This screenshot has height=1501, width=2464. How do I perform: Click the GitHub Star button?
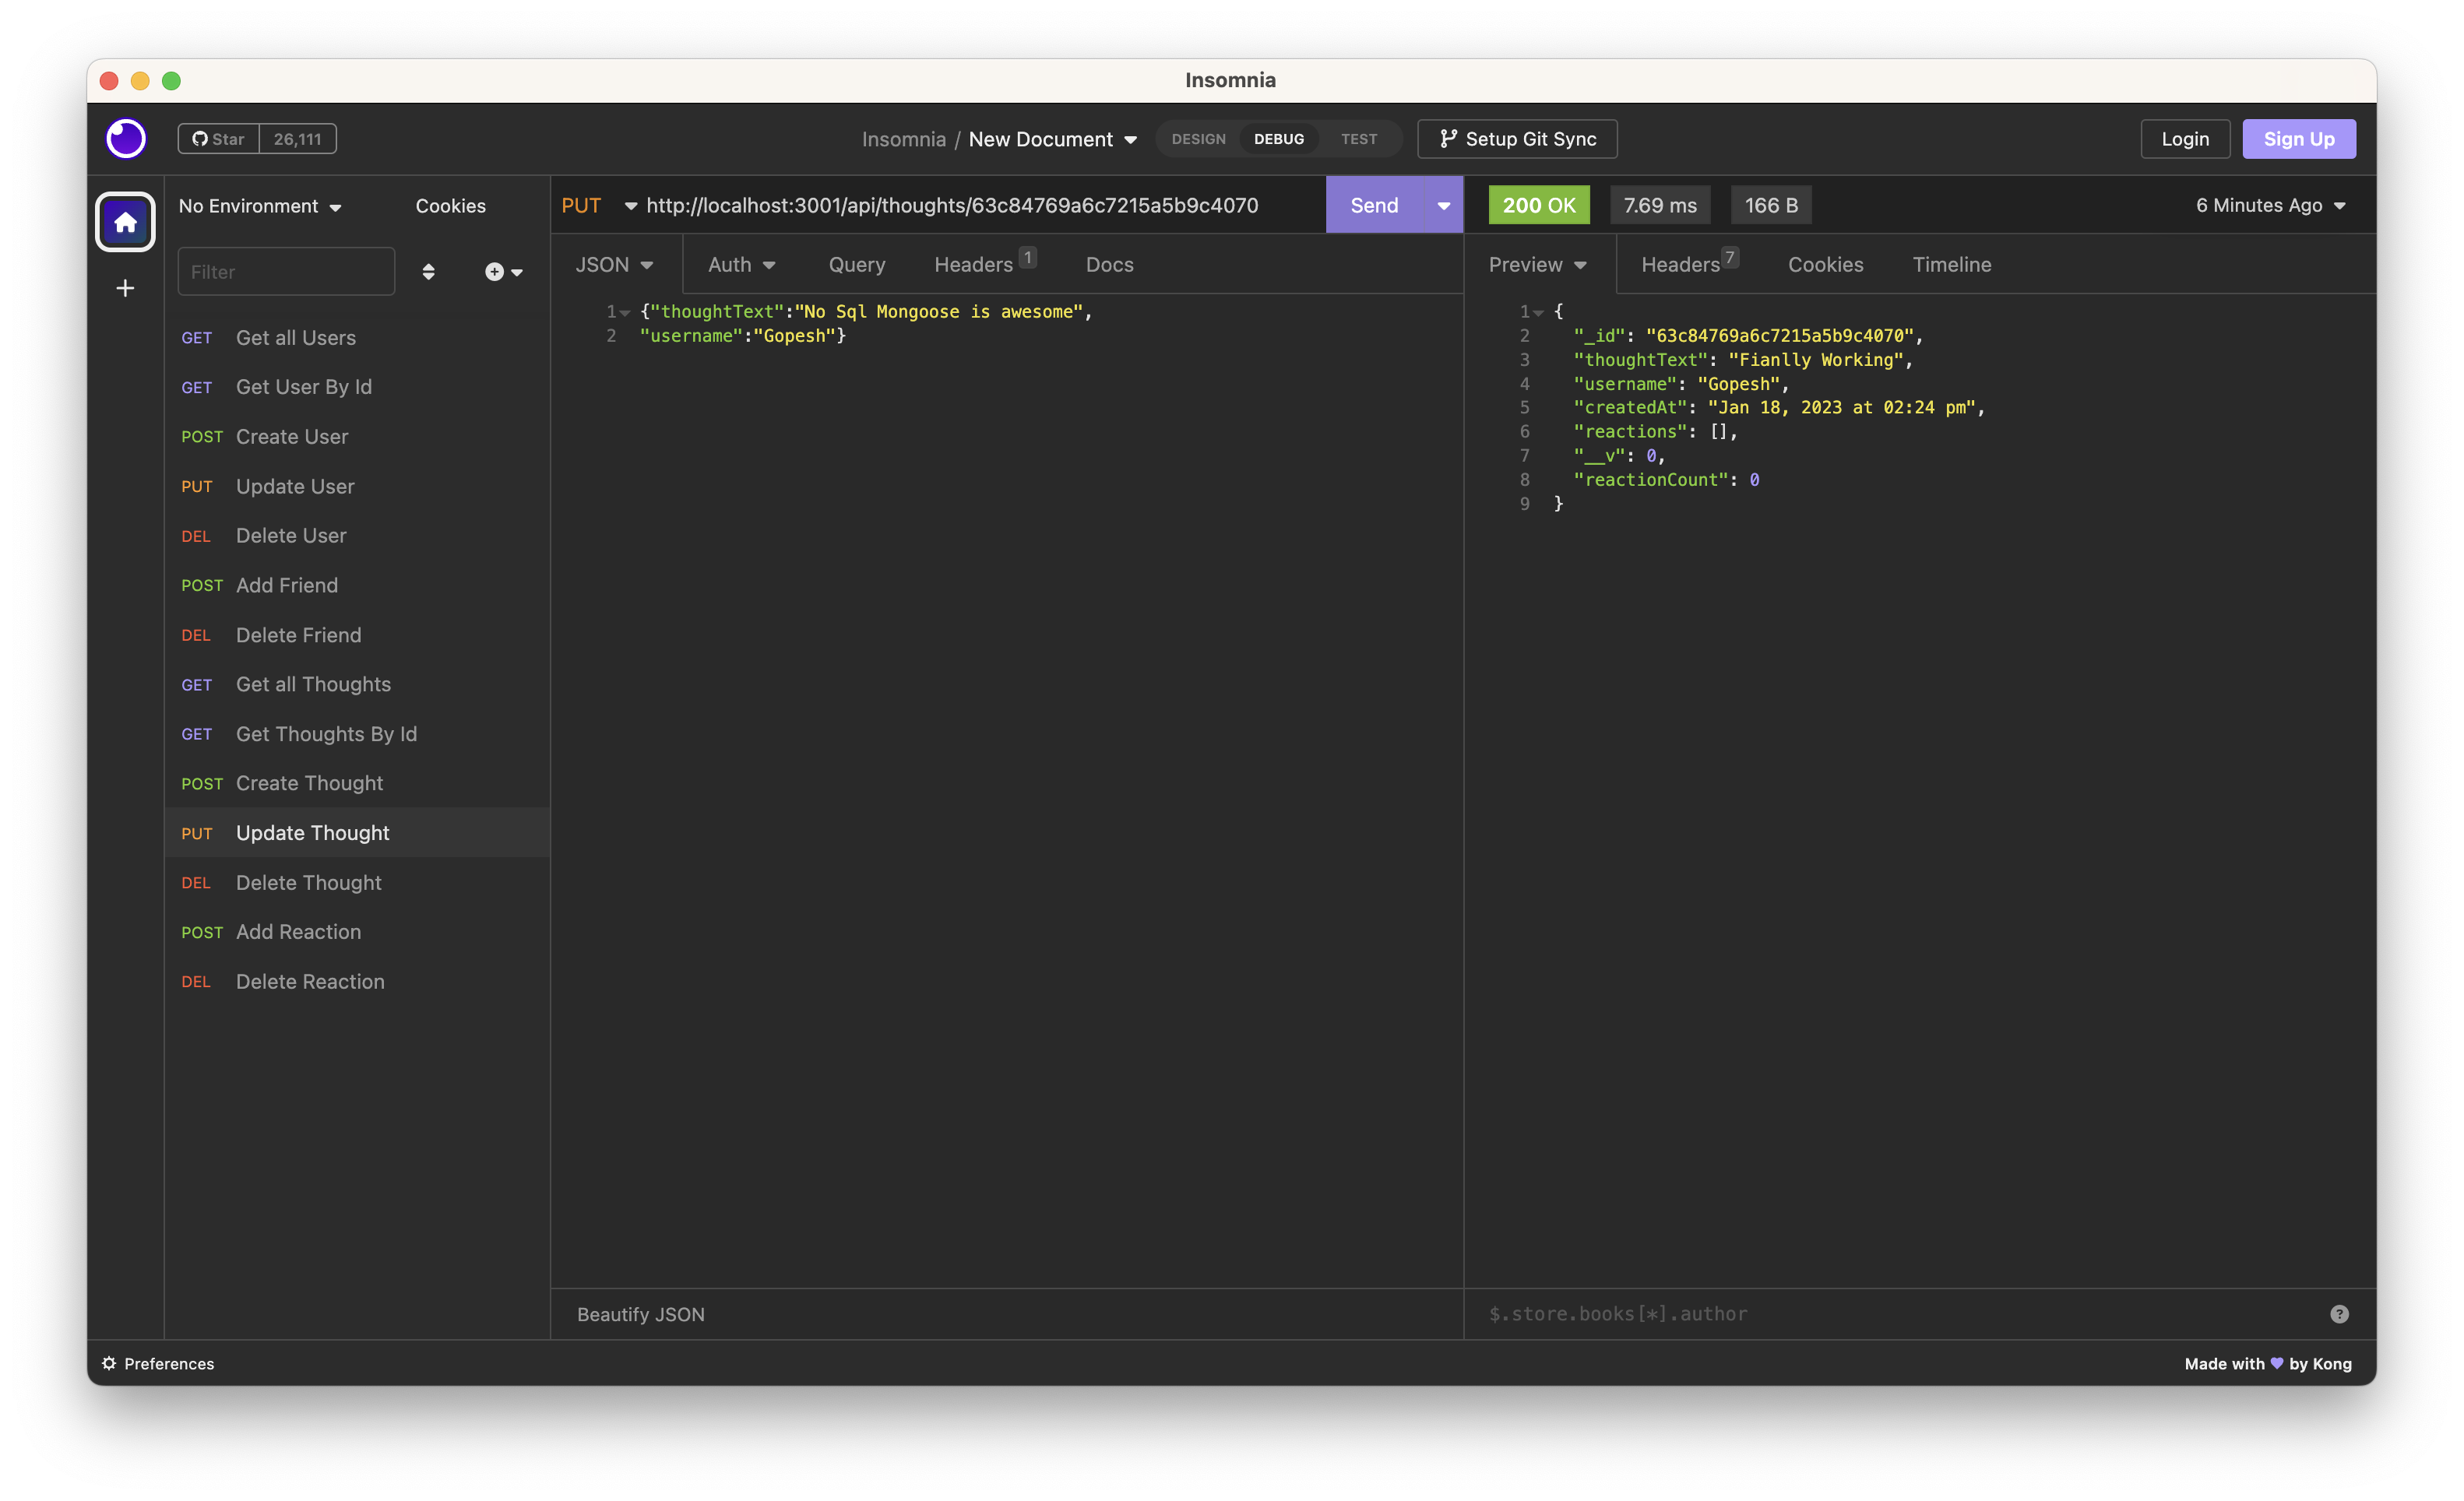(x=219, y=139)
